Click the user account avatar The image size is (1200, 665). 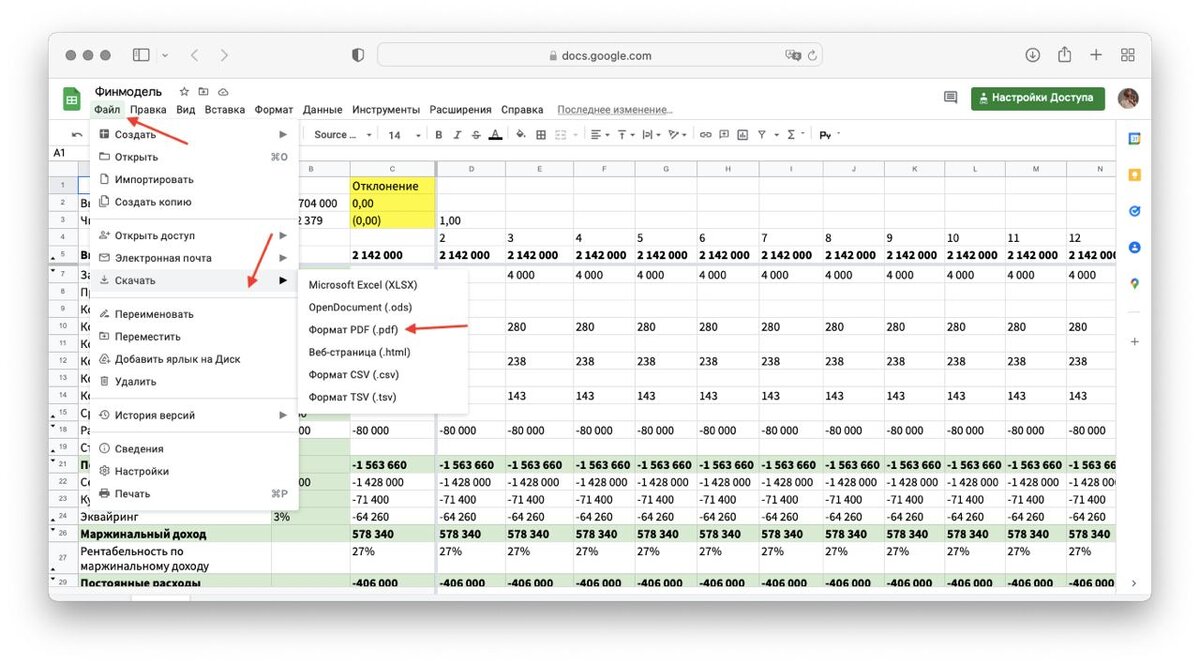click(1128, 98)
